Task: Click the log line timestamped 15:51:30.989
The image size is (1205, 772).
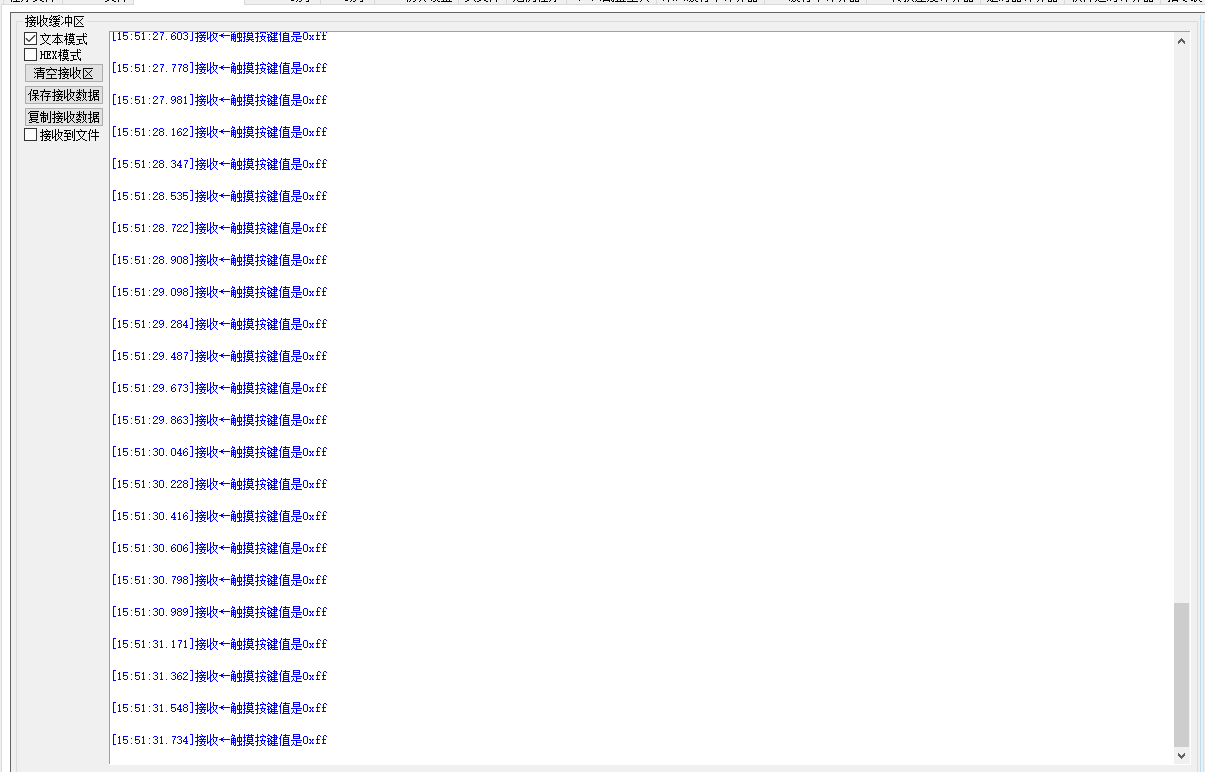Action: click(x=219, y=612)
